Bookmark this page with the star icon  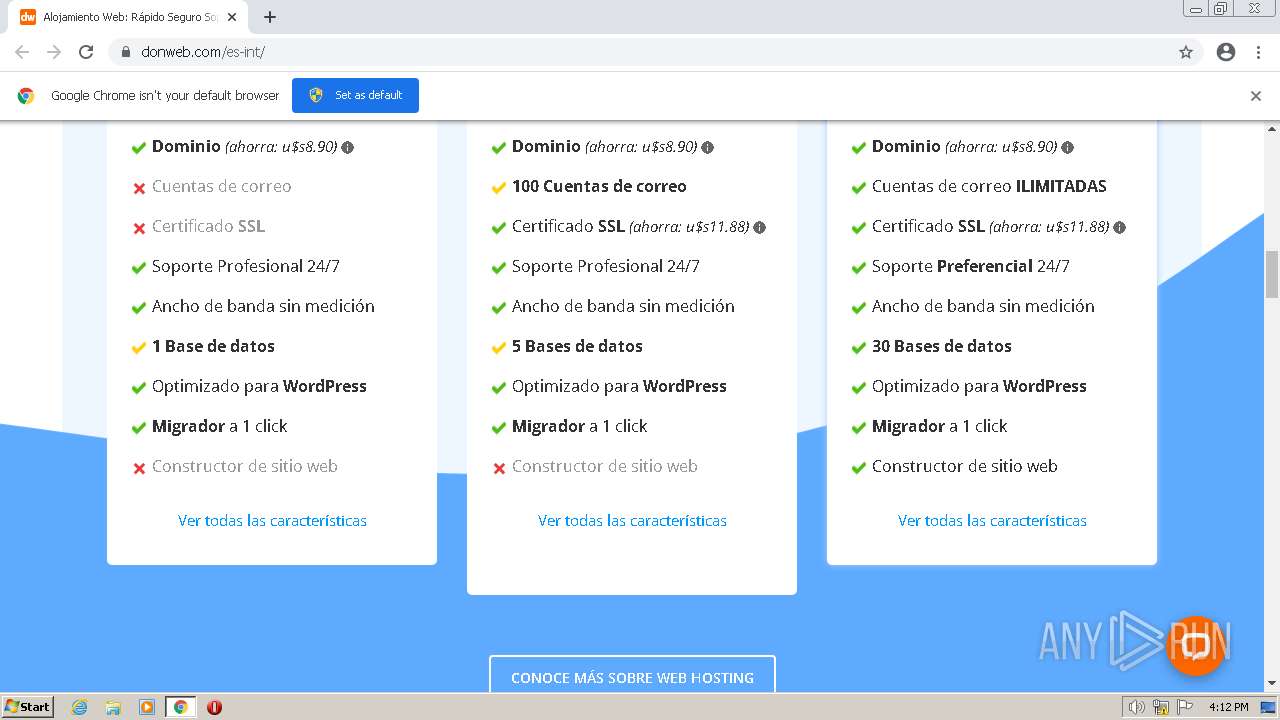(1186, 52)
